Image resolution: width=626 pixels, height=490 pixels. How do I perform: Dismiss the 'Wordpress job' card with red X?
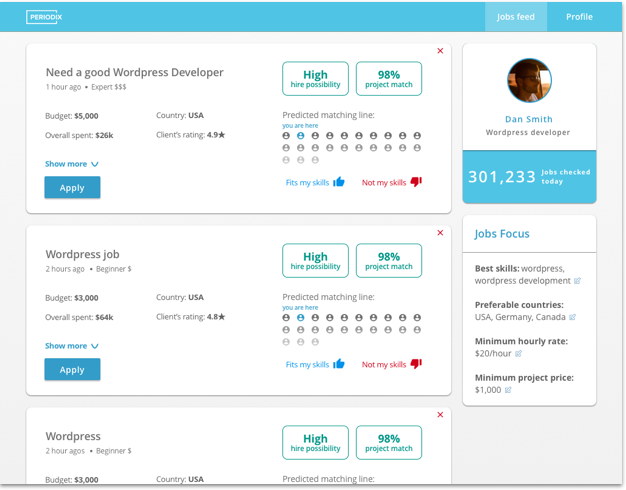440,233
